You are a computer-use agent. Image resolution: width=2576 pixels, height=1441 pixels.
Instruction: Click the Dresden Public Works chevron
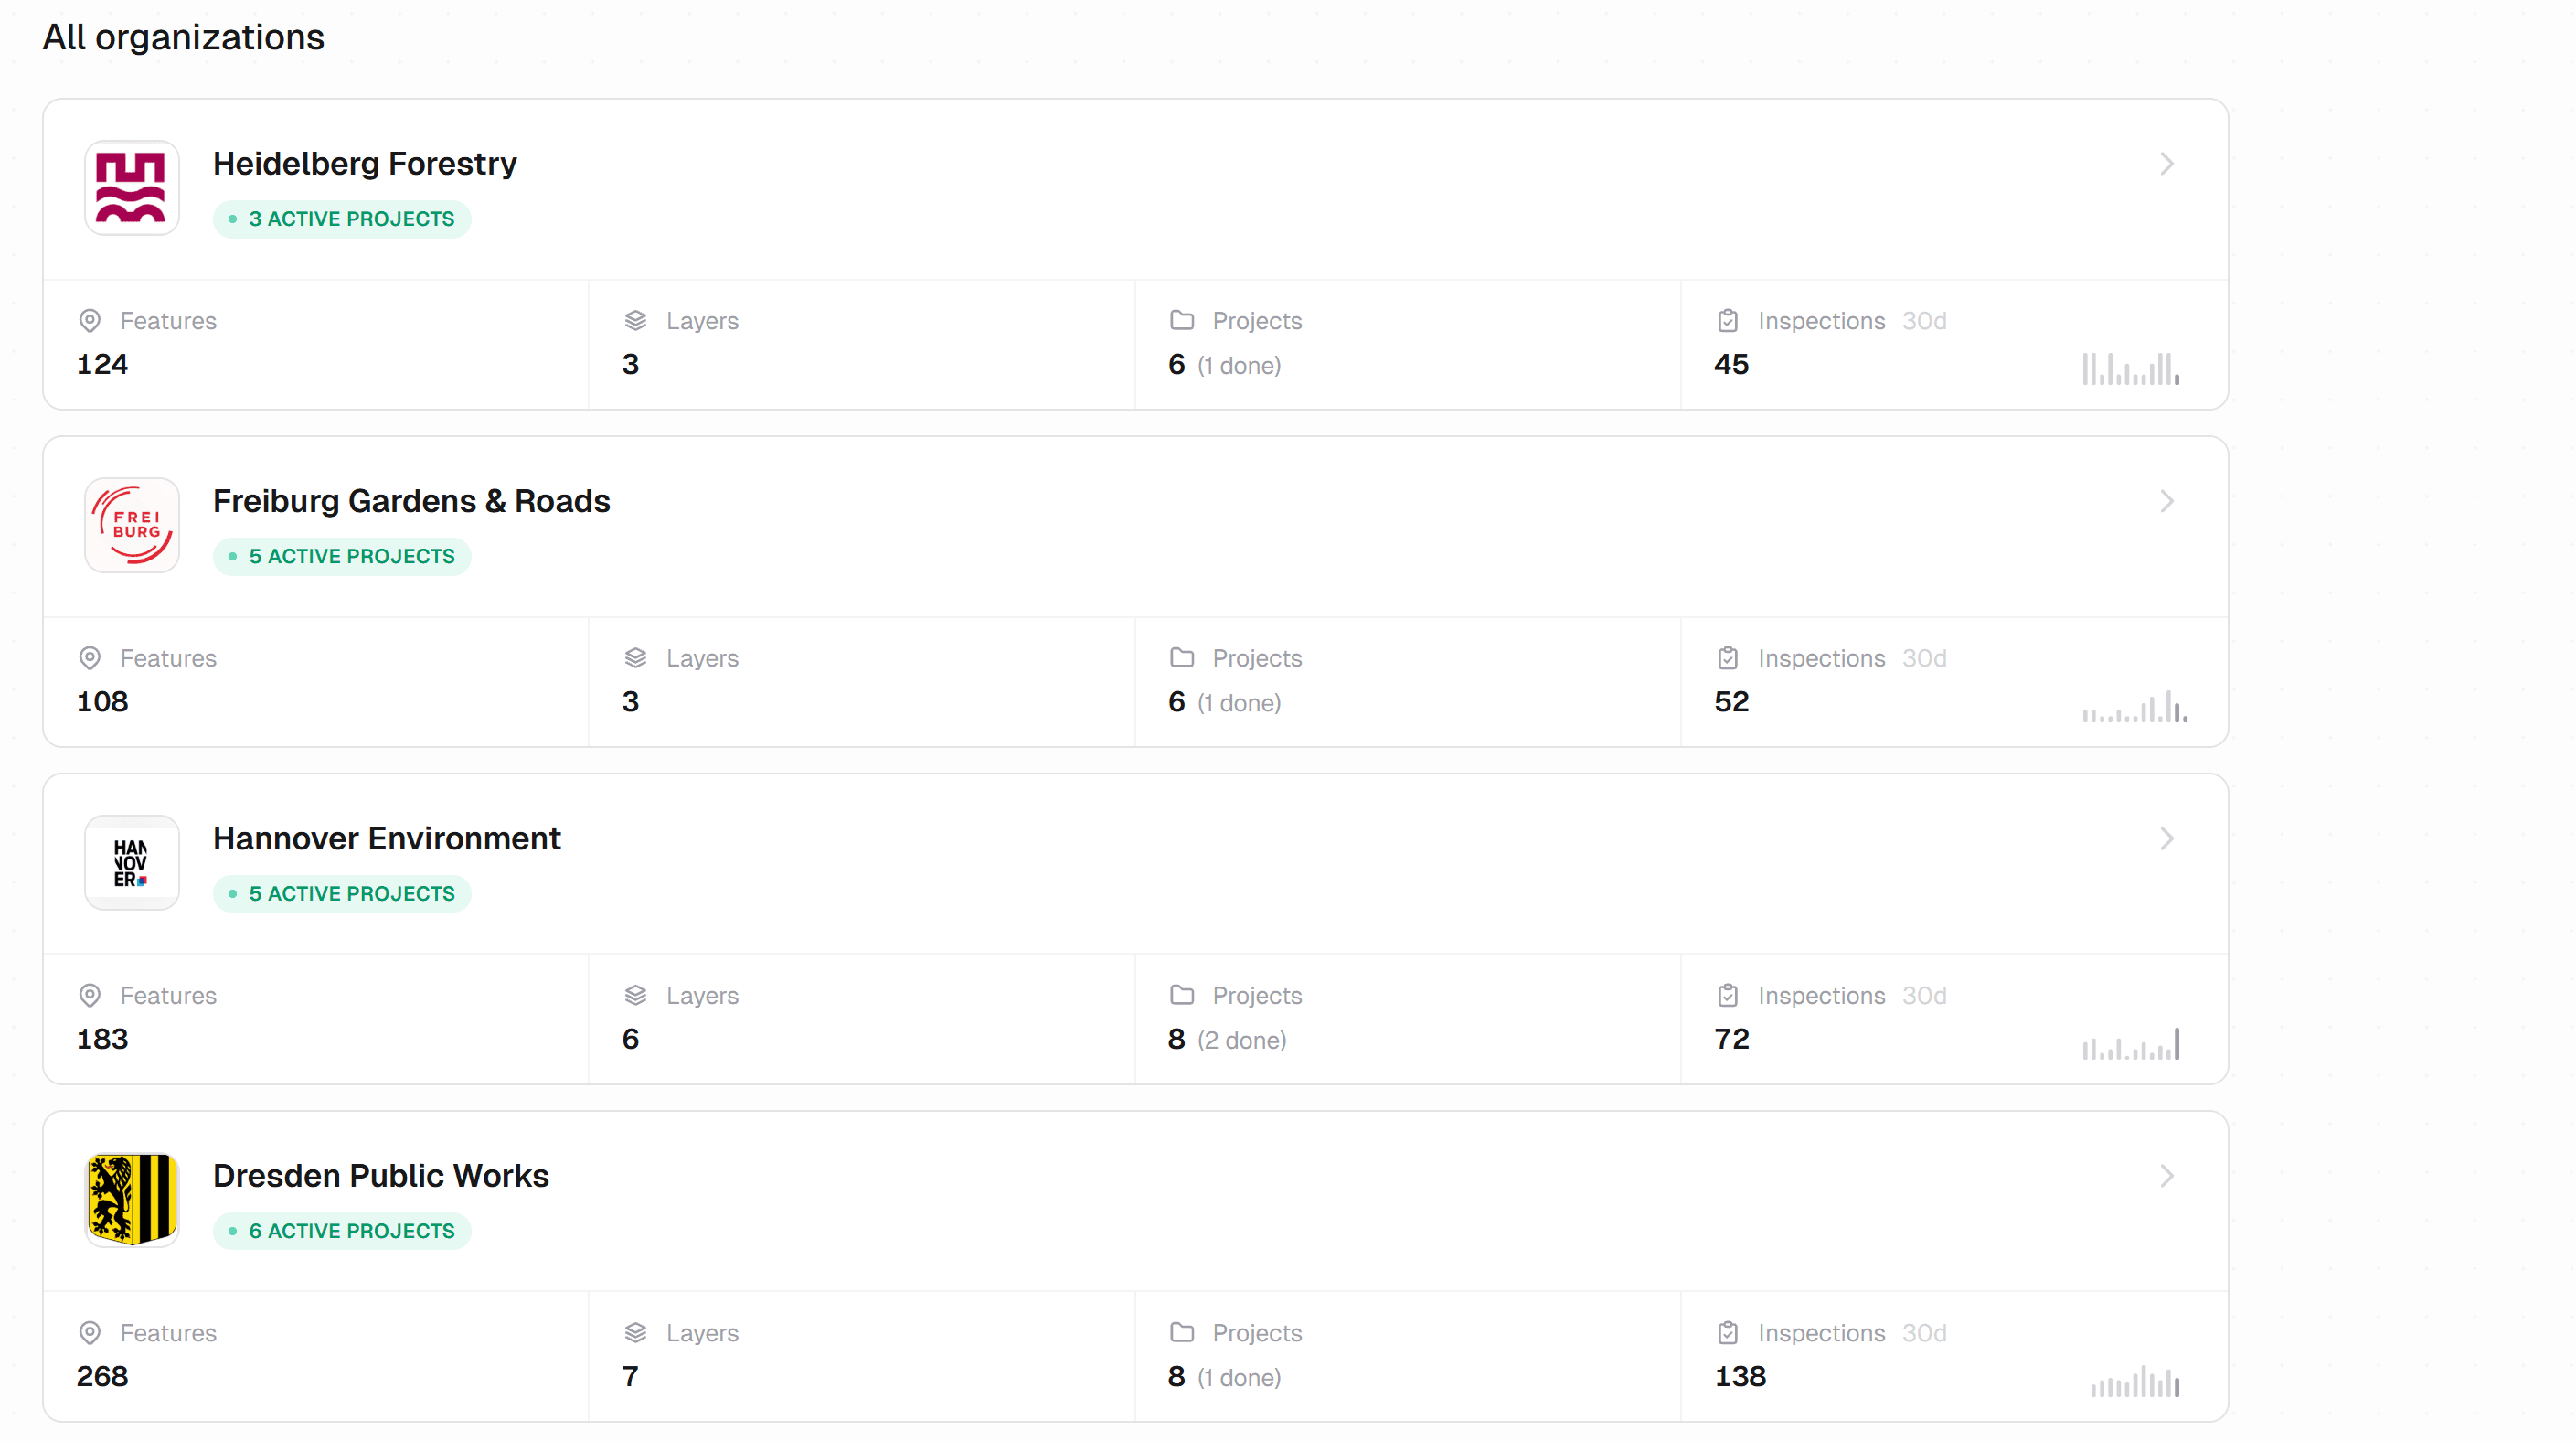pyautogui.click(x=2166, y=1176)
